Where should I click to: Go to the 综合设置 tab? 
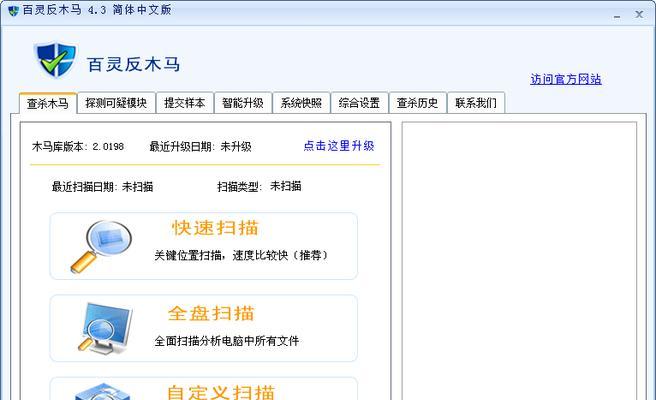[359, 103]
